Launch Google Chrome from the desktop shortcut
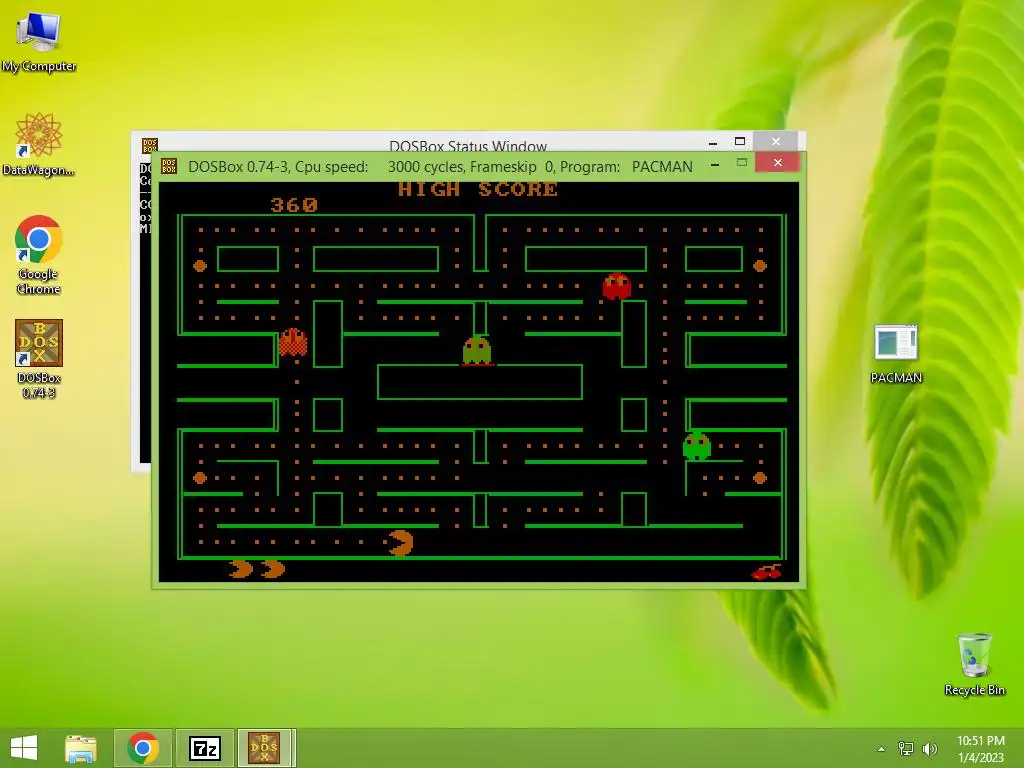This screenshot has height=768, width=1024. click(x=39, y=255)
